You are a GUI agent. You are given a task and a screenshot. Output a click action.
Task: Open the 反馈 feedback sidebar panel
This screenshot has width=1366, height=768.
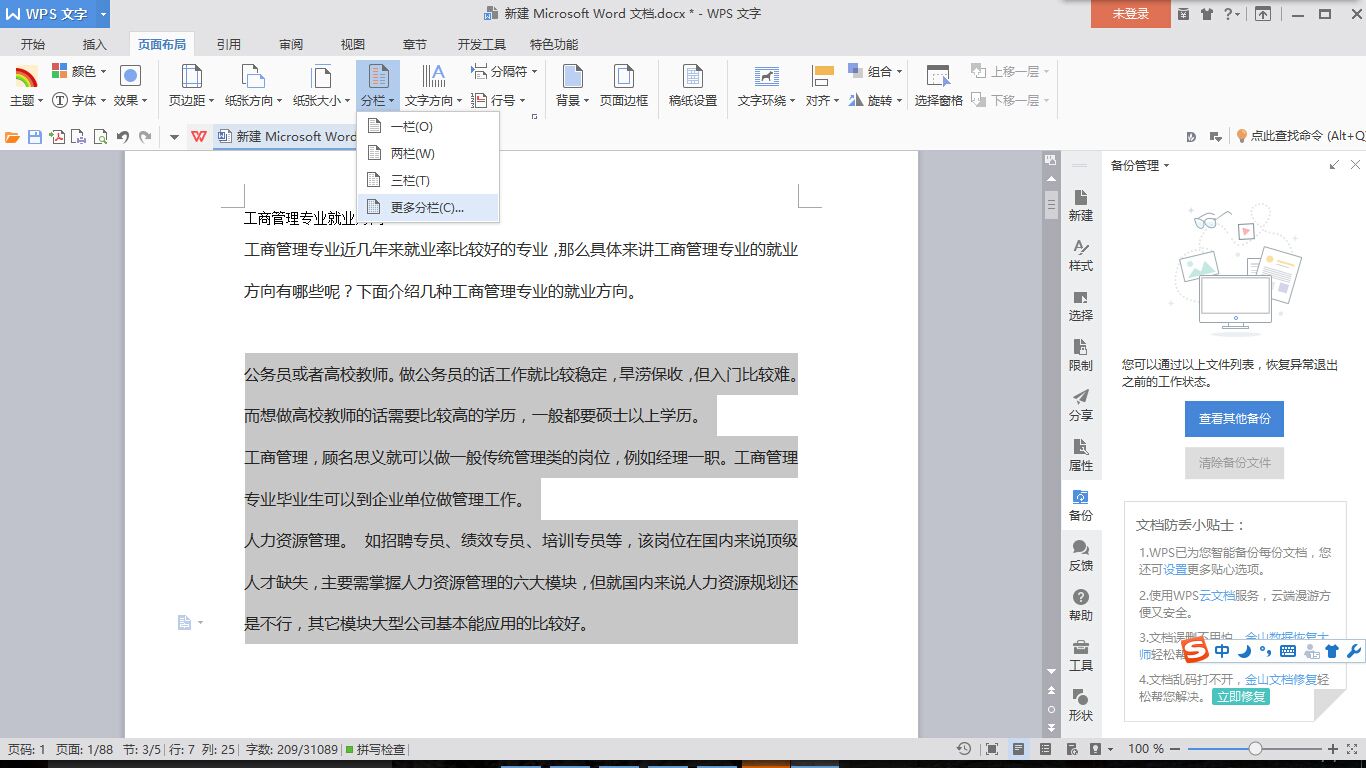pos(1081,555)
